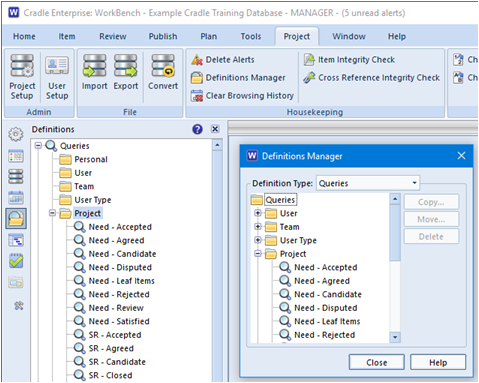Open the Publish ribbon tab

(163, 36)
